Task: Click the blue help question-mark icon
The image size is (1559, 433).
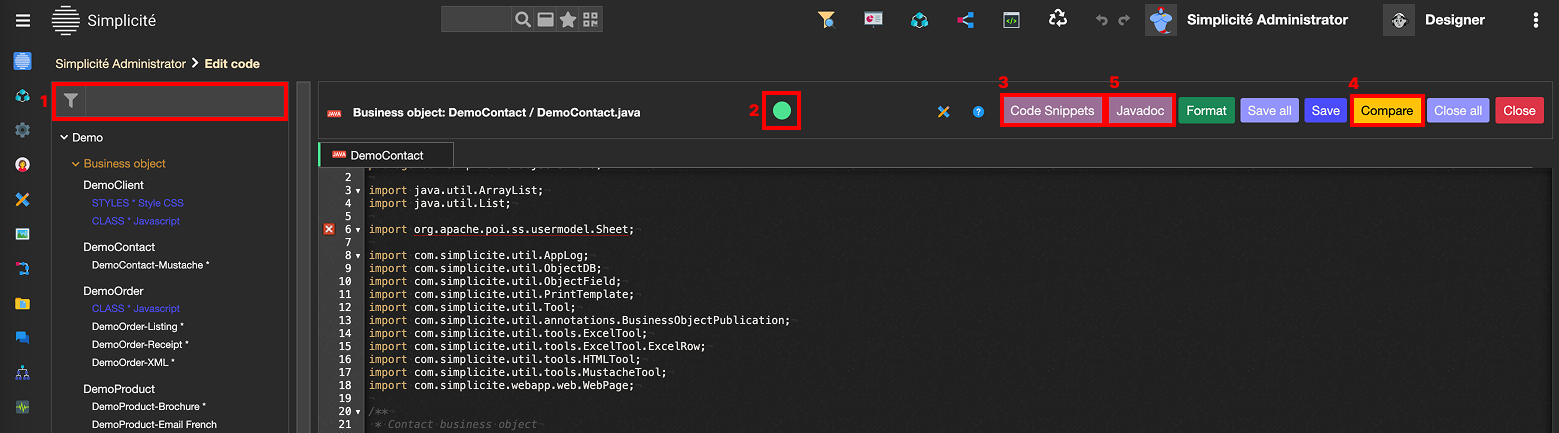Action: point(979,112)
